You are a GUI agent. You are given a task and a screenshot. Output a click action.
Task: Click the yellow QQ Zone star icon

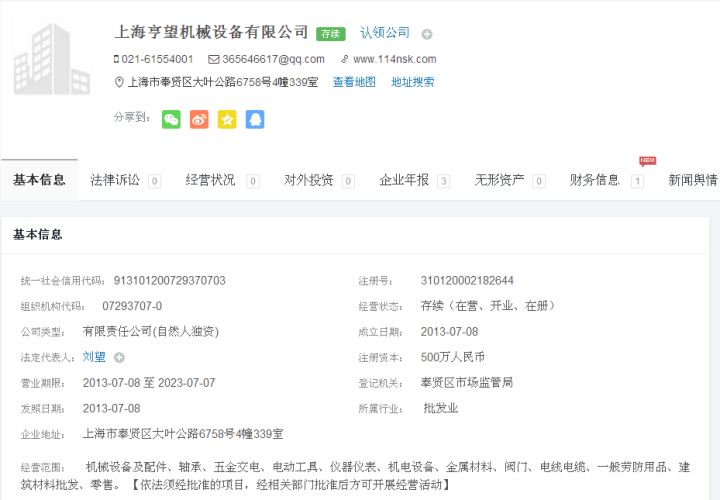[227, 119]
